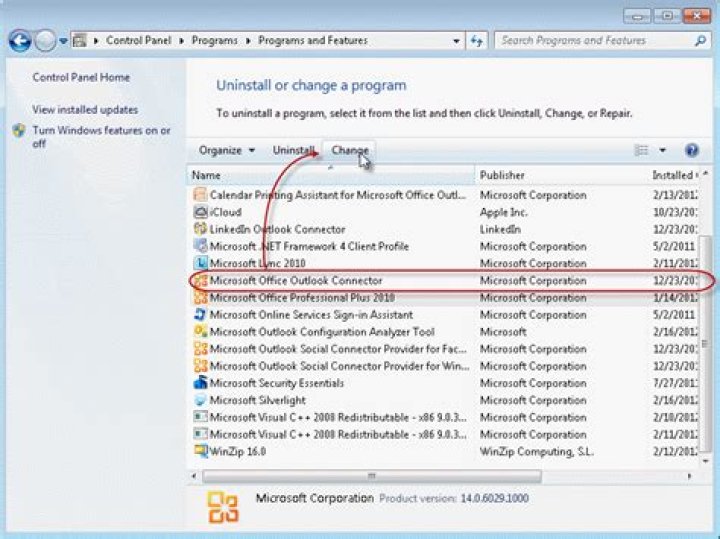Expand the view options dropdown arrow
The image size is (720, 539).
click(x=662, y=151)
